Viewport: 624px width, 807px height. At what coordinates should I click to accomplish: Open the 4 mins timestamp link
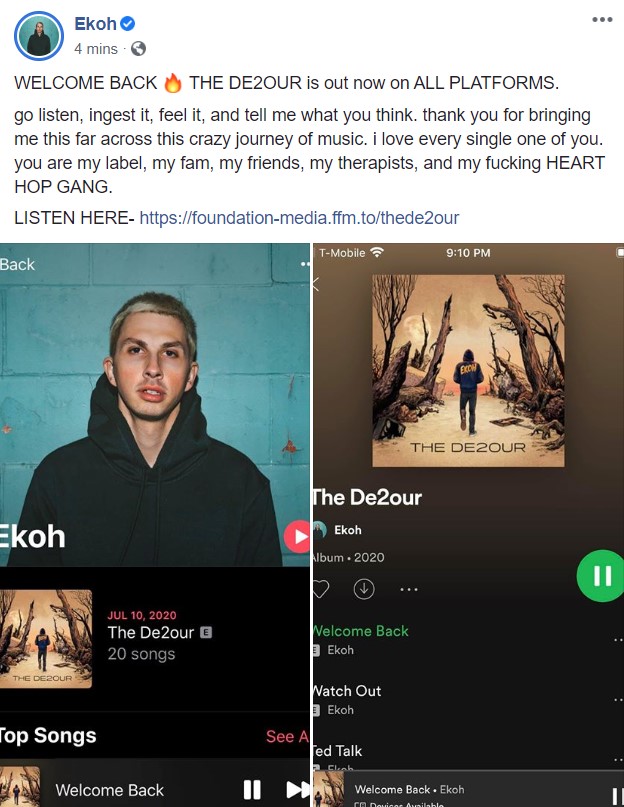tap(96, 49)
